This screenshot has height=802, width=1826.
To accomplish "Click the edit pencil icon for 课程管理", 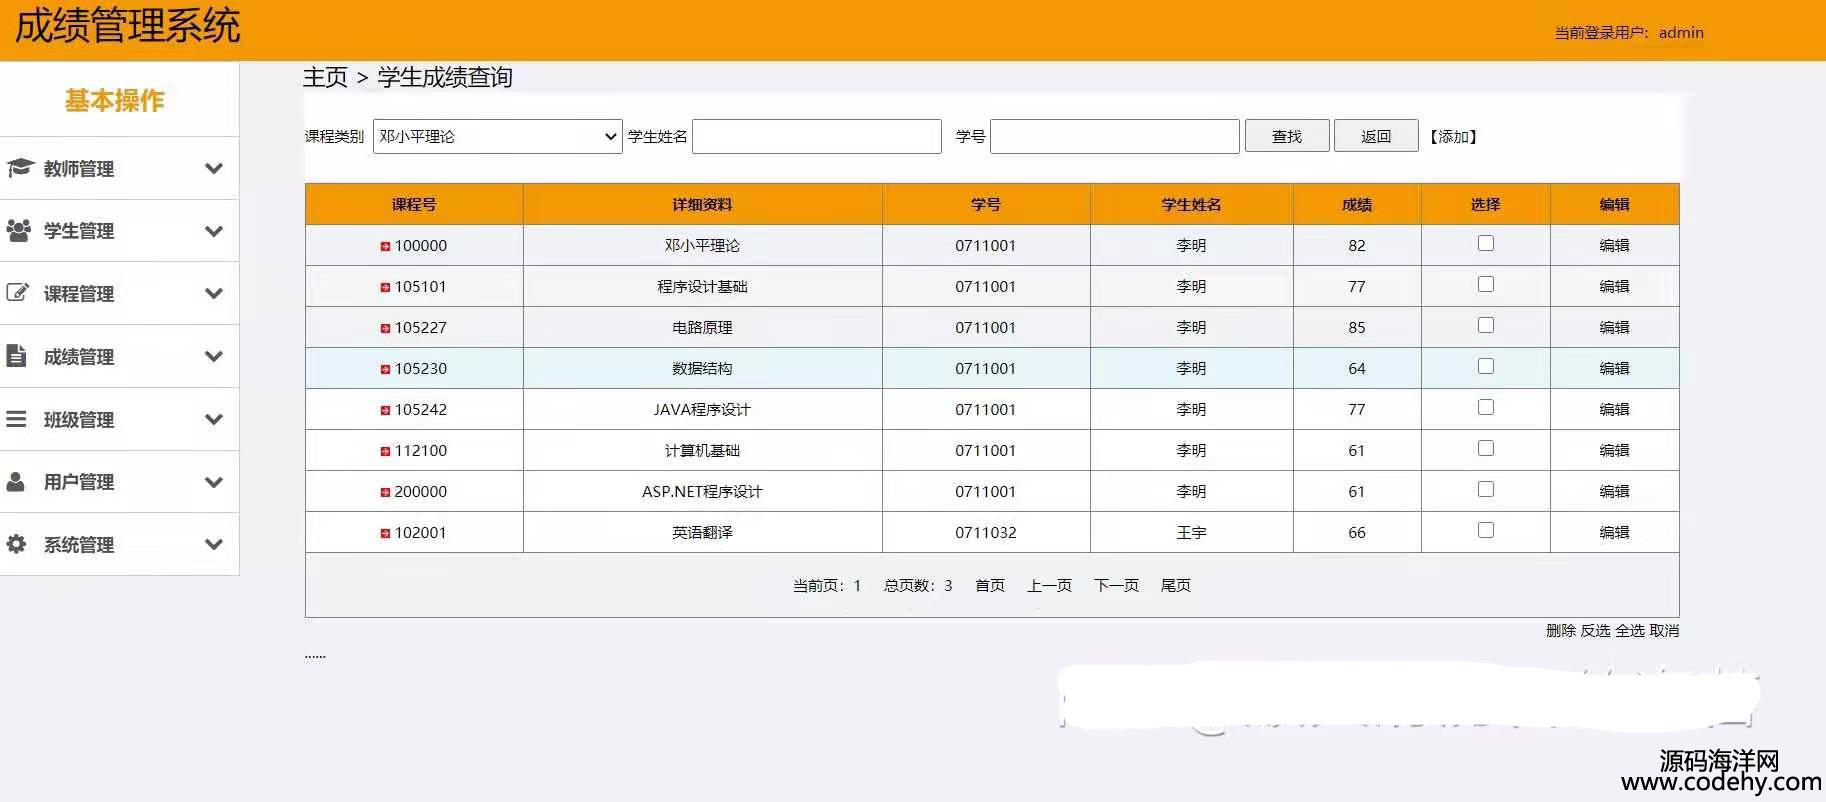I will [x=18, y=293].
